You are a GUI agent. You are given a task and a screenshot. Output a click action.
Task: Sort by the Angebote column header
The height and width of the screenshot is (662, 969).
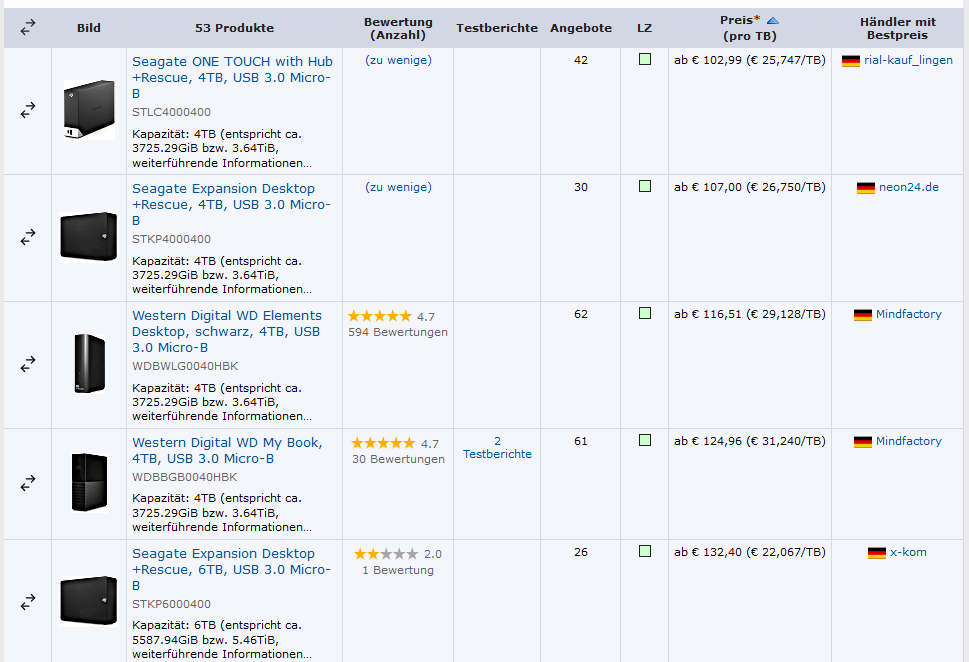(581, 28)
